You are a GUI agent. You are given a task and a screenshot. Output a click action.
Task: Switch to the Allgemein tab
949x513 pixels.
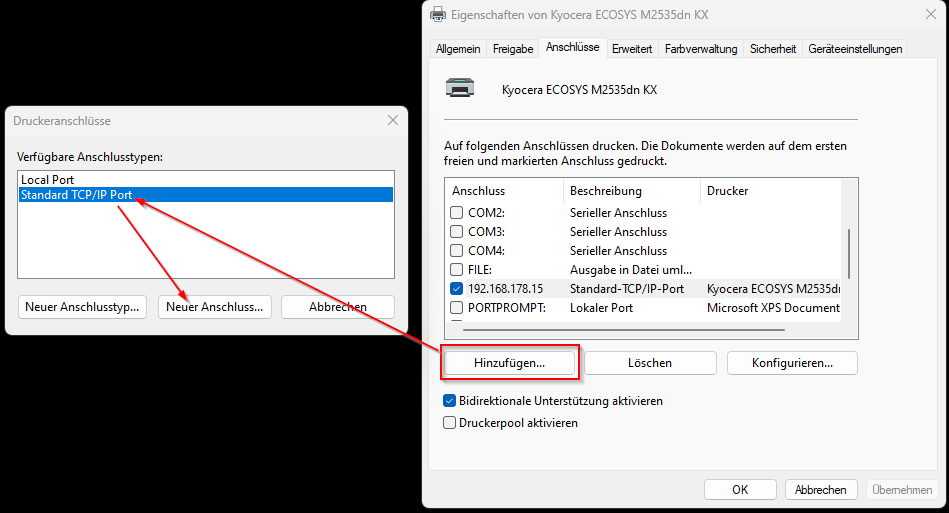coord(458,49)
